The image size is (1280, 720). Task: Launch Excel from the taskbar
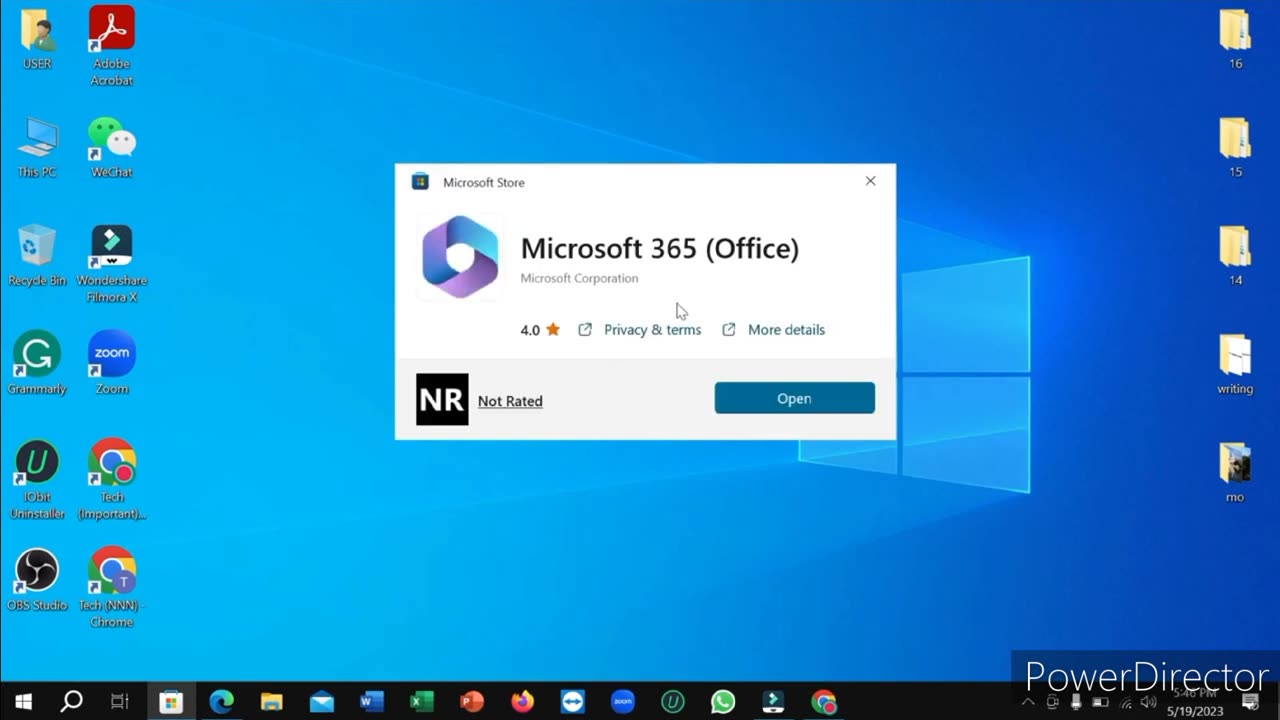(x=422, y=702)
